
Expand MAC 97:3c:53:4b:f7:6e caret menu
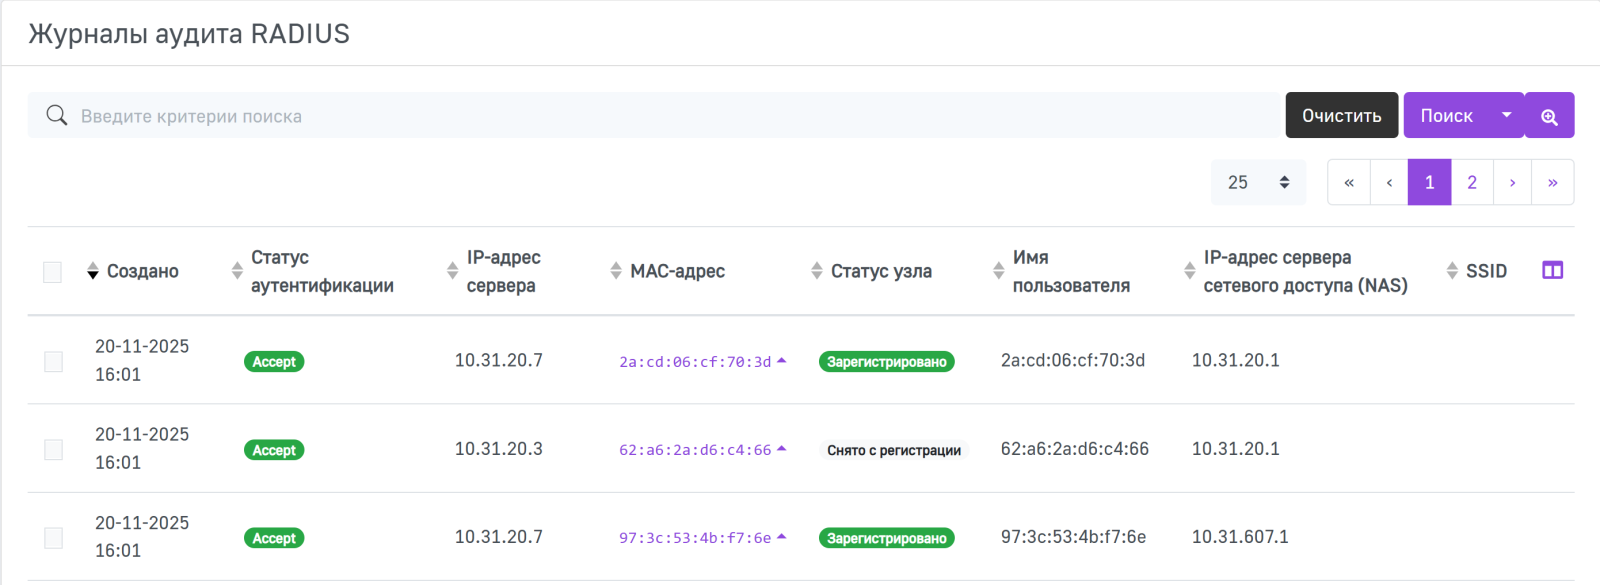coord(782,537)
